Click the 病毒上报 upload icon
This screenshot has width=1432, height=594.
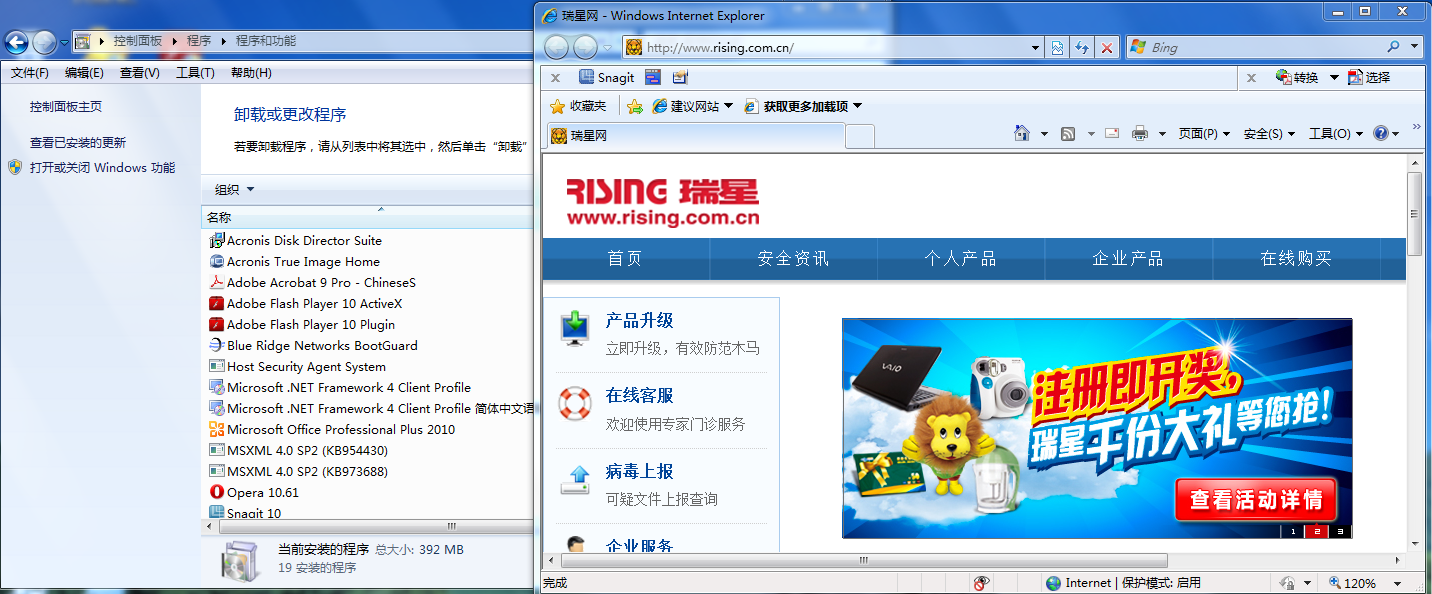click(575, 480)
